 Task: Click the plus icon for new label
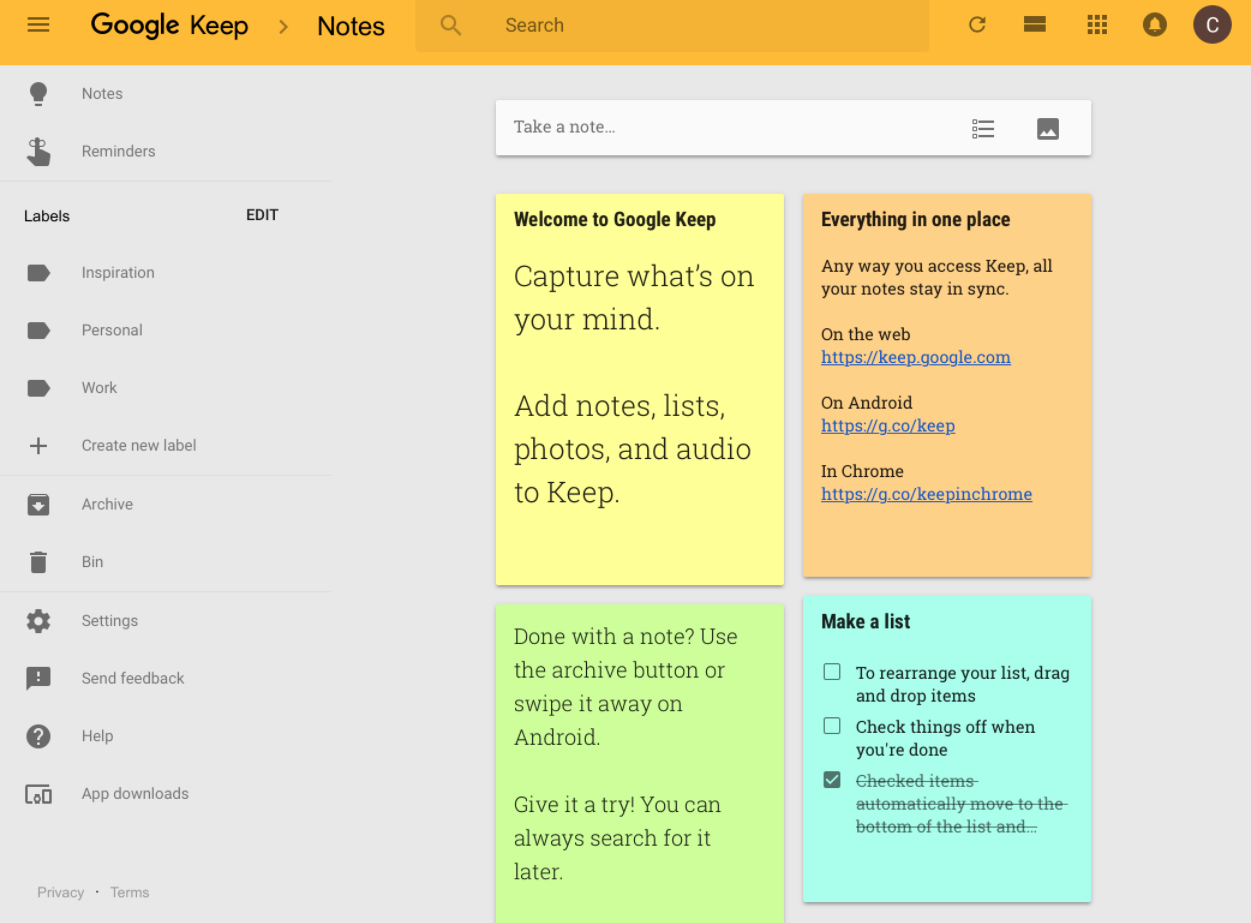(38, 446)
